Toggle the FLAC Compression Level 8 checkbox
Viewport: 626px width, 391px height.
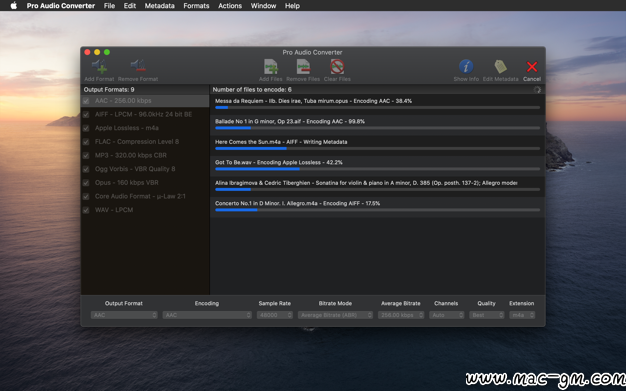point(86,142)
